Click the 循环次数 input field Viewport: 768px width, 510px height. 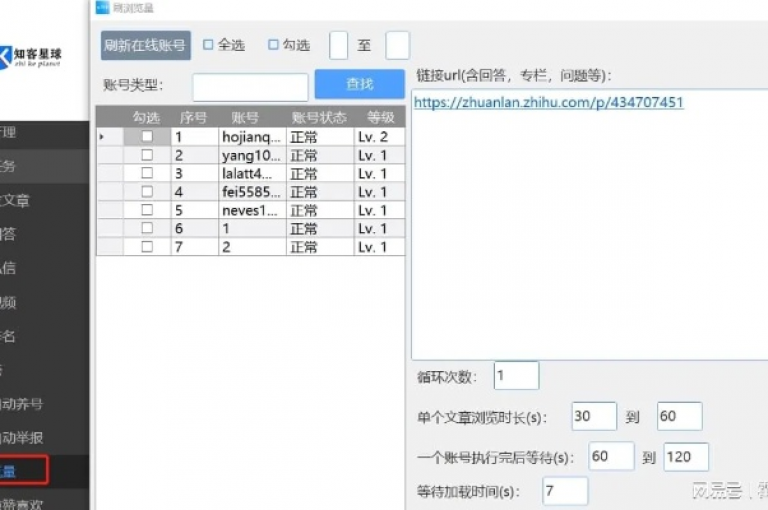[516, 376]
